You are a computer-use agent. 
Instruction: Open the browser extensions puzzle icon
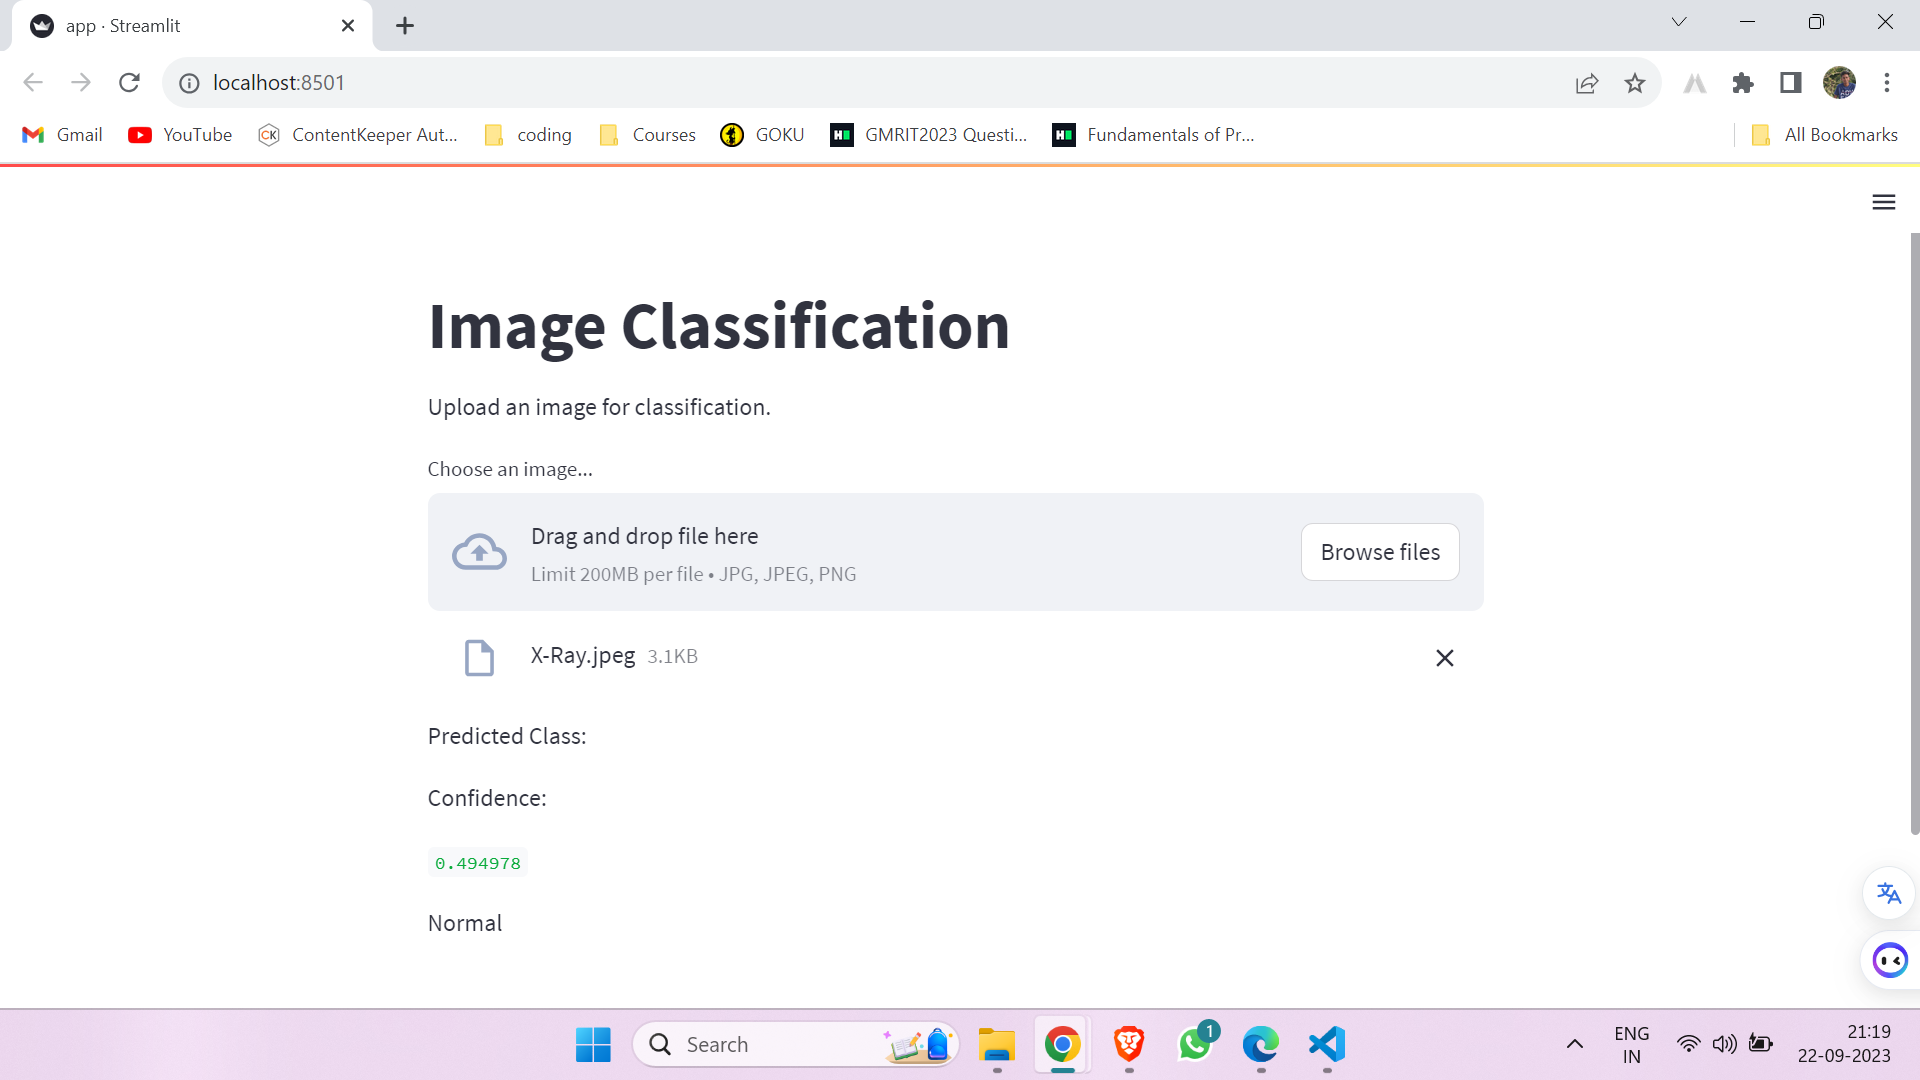[1743, 83]
